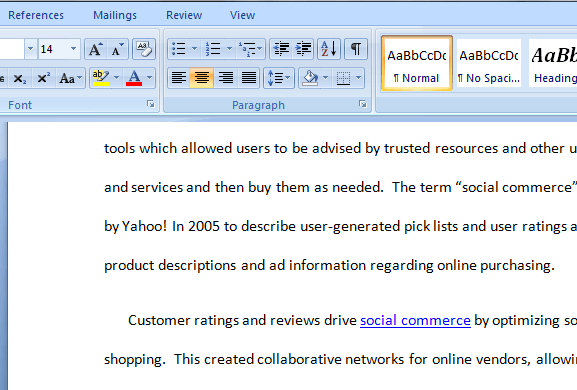Screen dimensions: 577x390
Task: Click the Increase Indent icon
Action: pyautogui.click(x=303, y=49)
